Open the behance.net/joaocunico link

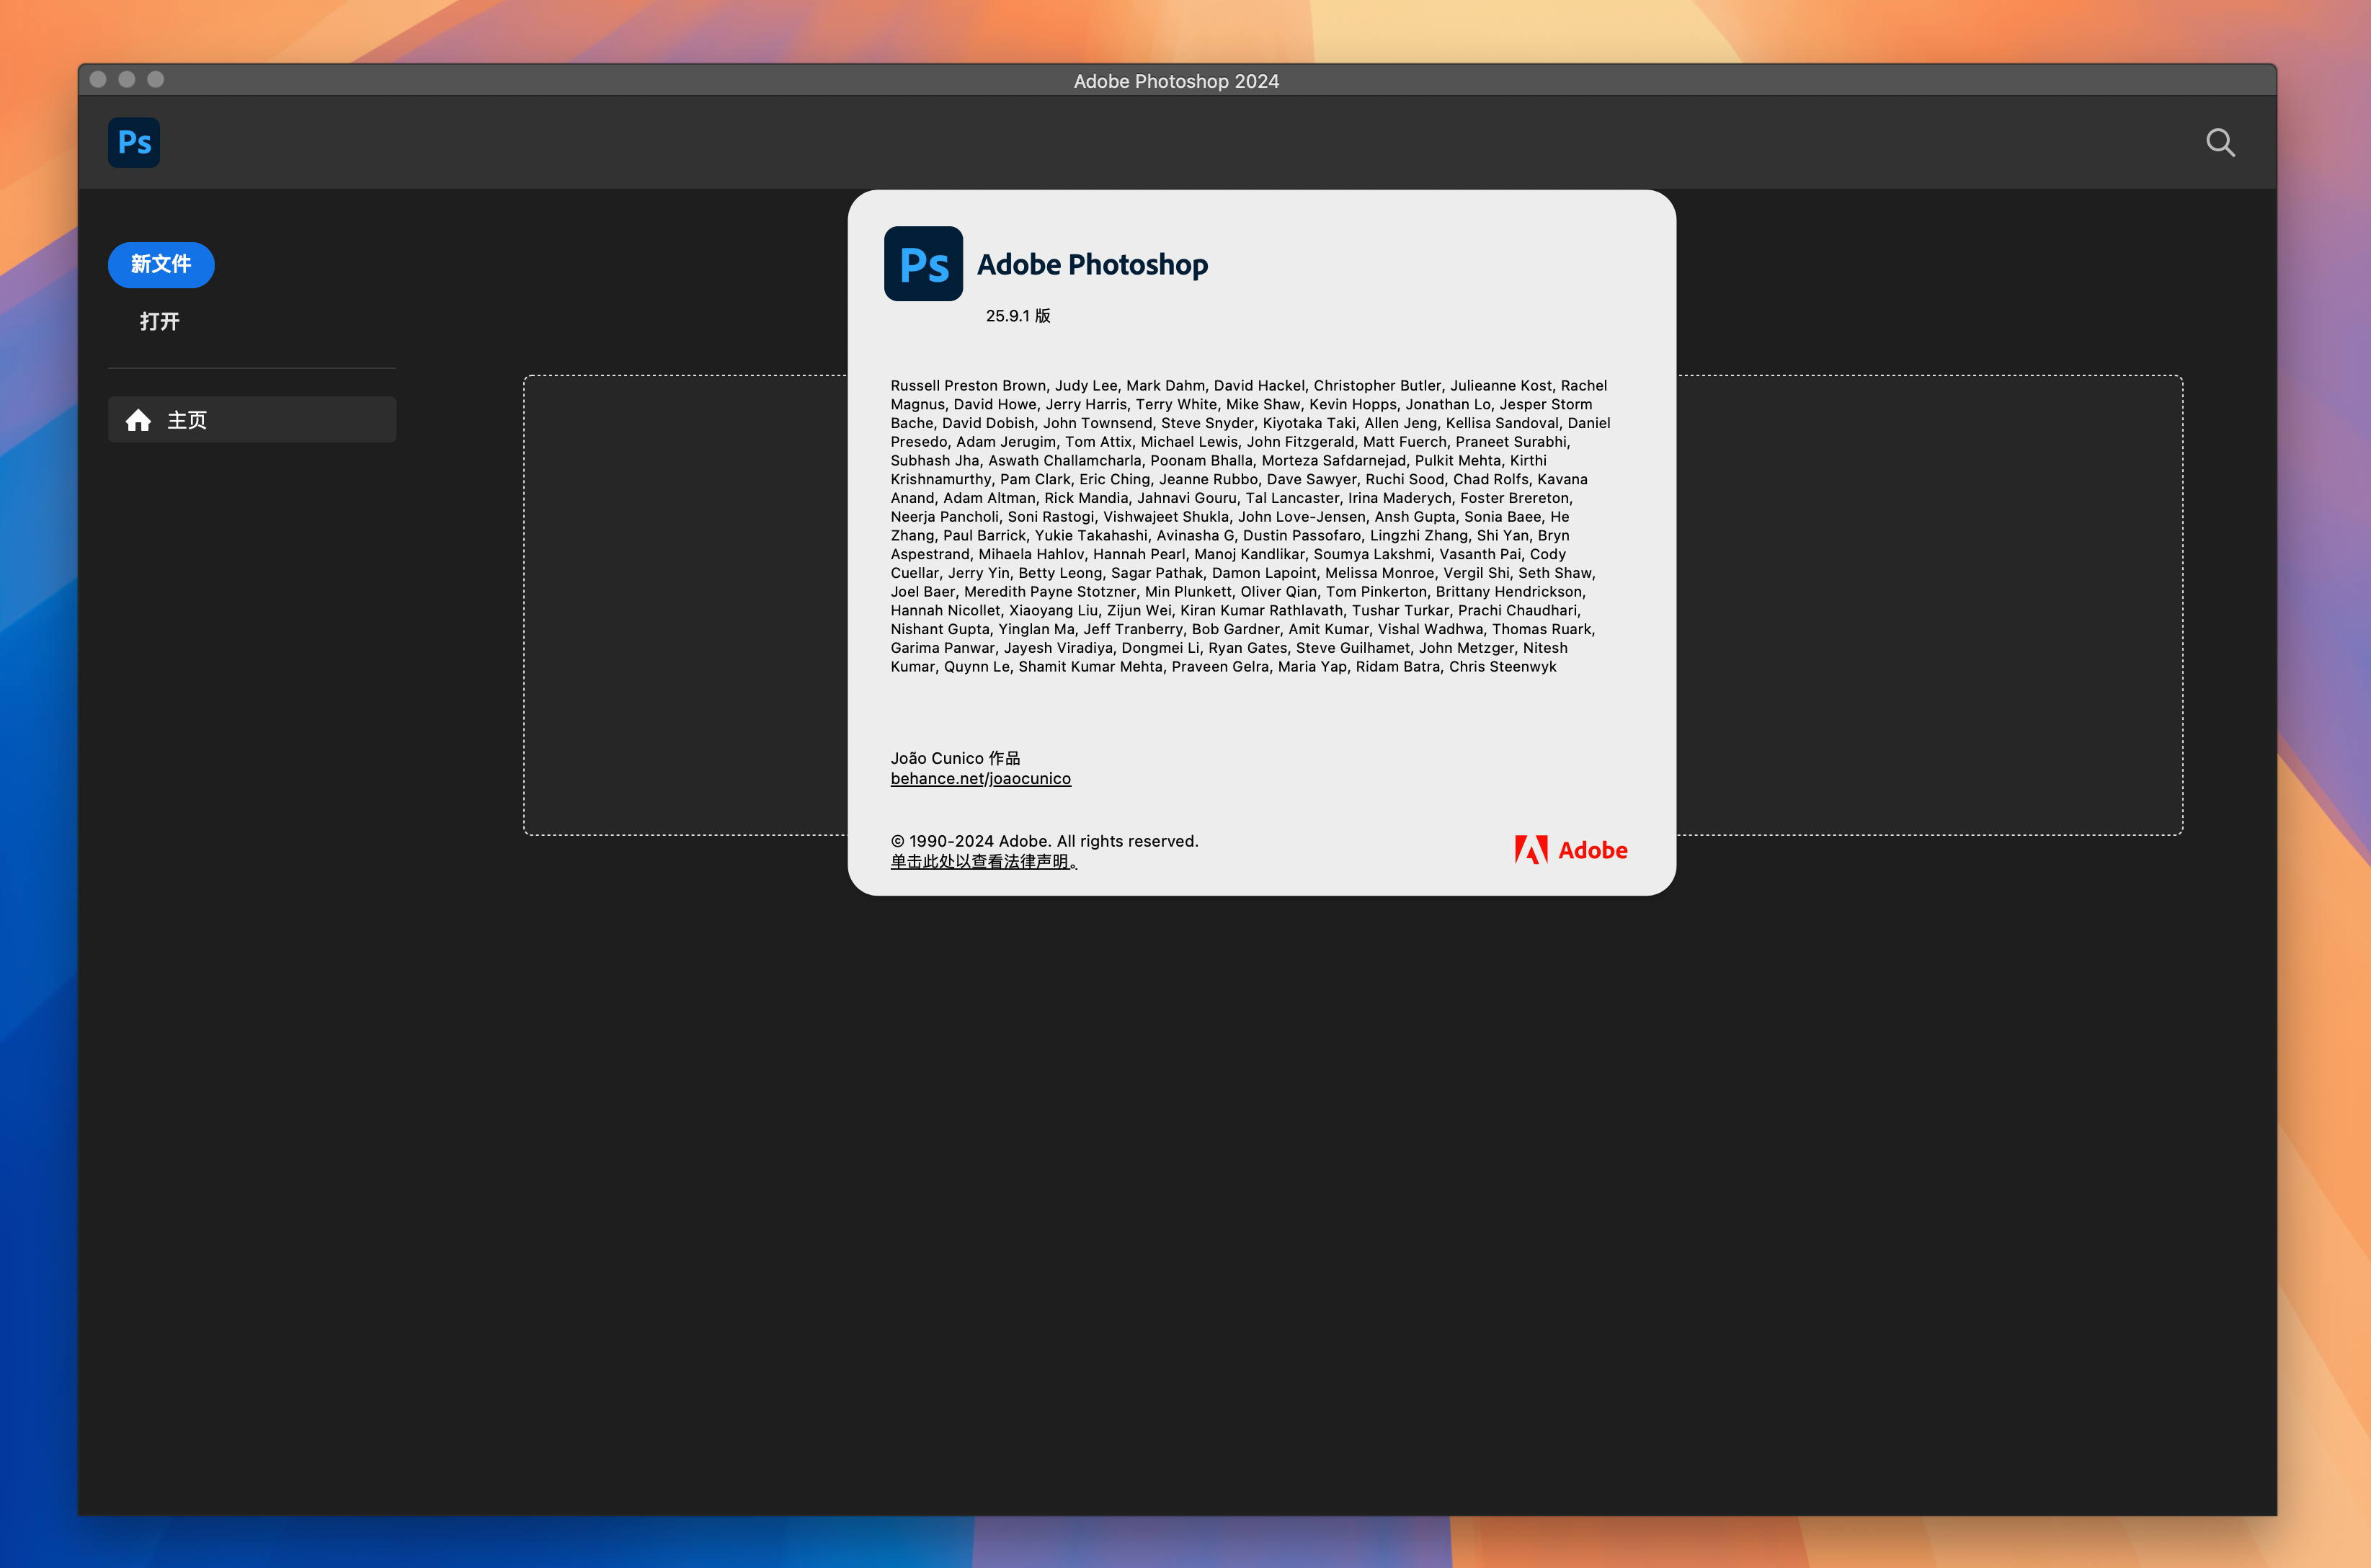point(981,778)
